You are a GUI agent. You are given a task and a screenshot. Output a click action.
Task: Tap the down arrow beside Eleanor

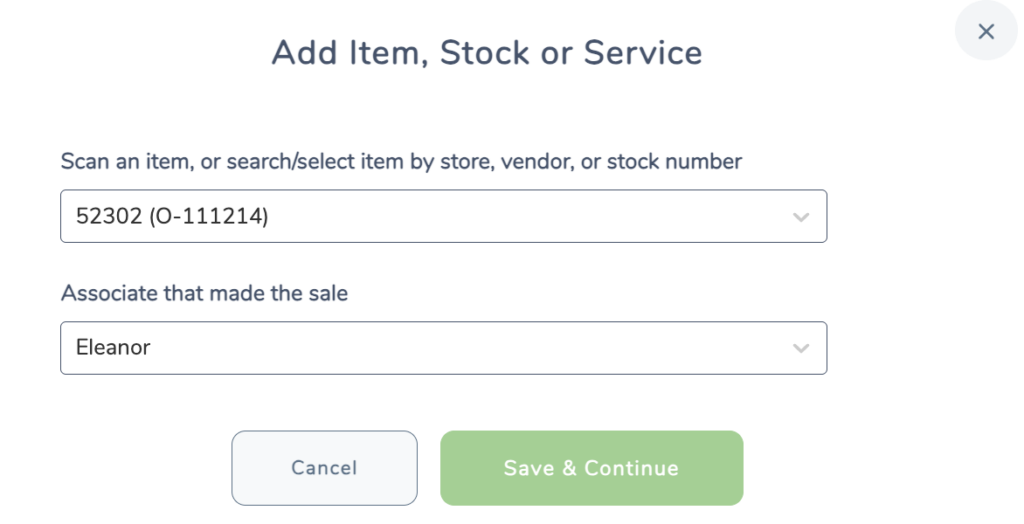801,348
